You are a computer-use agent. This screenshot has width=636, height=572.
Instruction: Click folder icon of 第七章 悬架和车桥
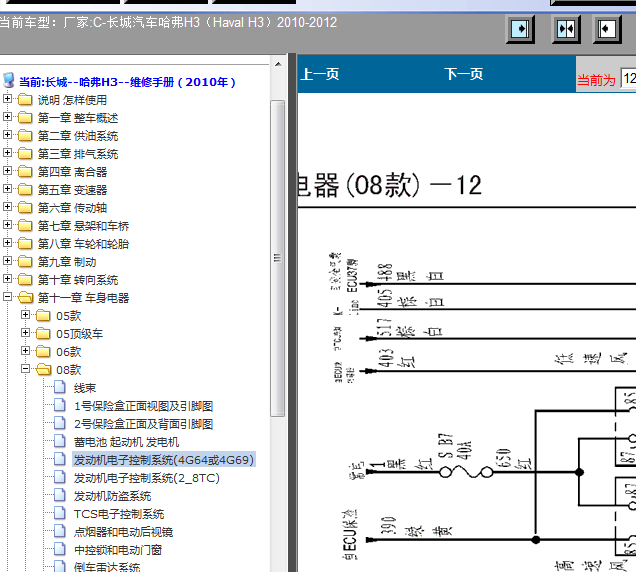coord(25,225)
